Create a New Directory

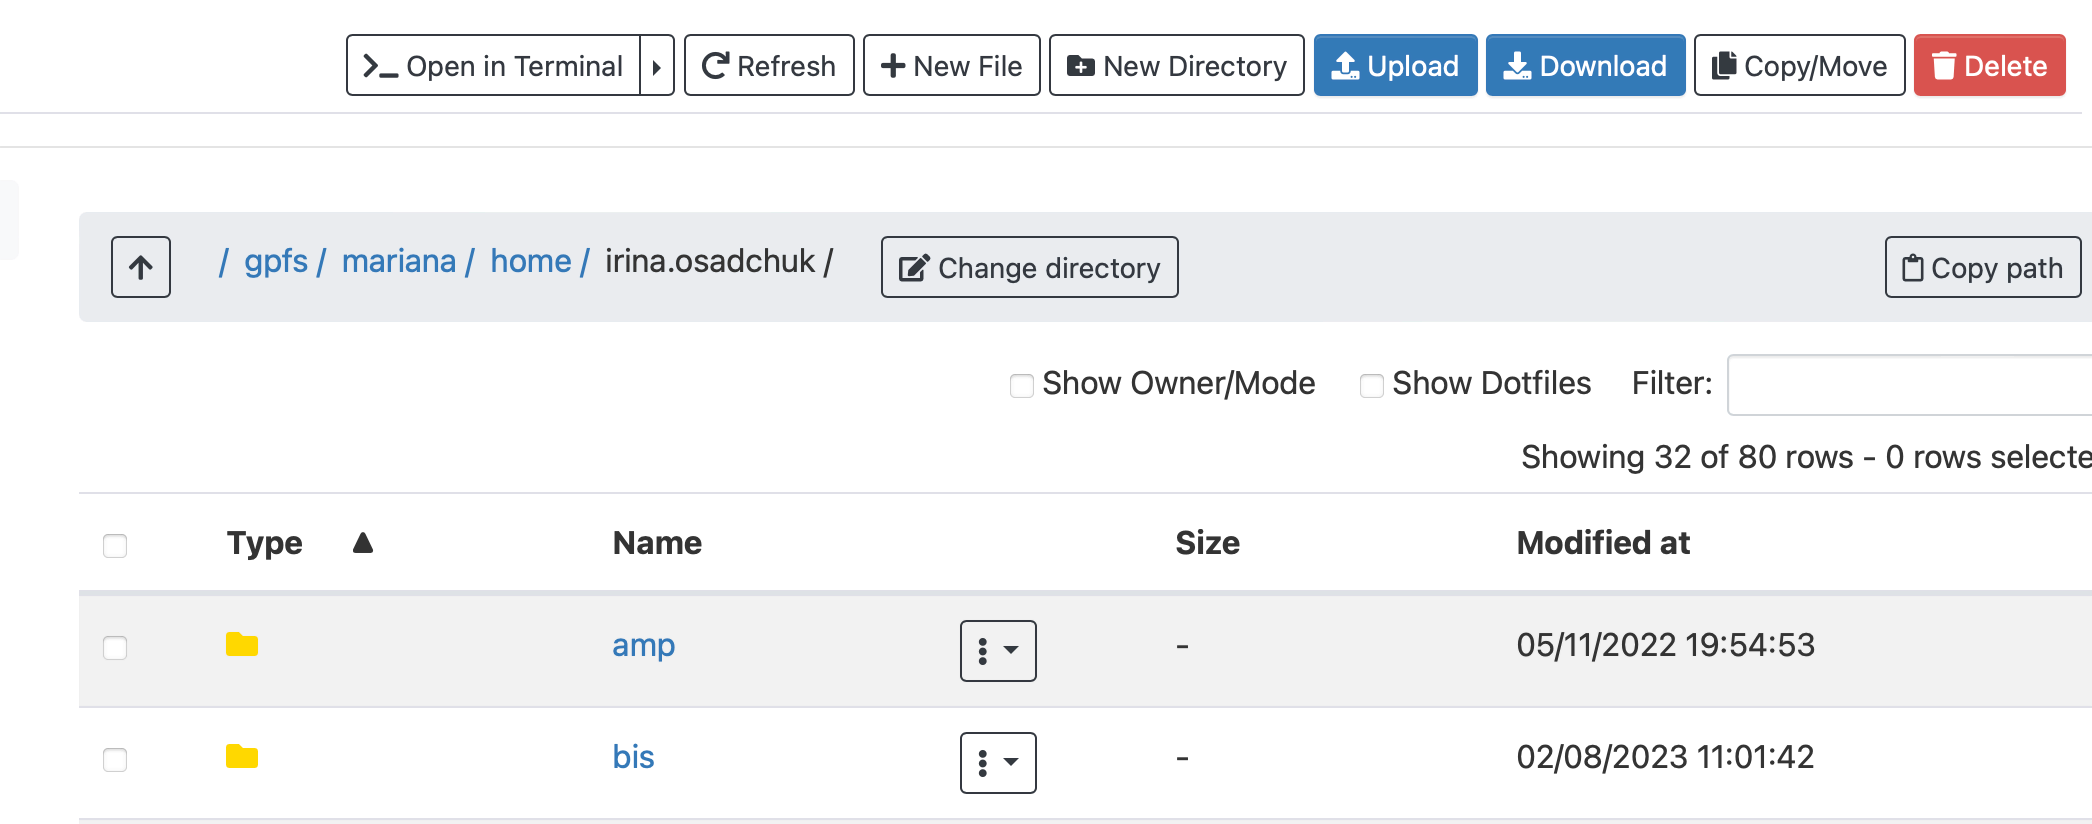click(x=1177, y=66)
